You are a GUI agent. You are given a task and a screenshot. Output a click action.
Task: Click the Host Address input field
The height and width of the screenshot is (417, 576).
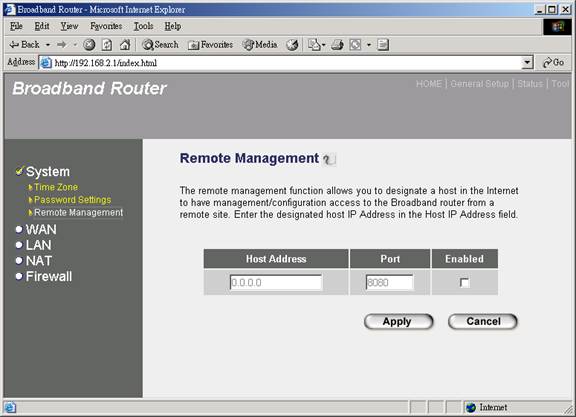tap(276, 283)
